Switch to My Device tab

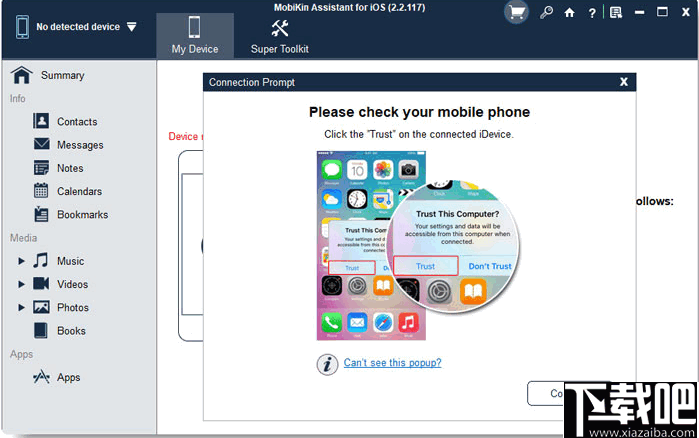coord(195,36)
